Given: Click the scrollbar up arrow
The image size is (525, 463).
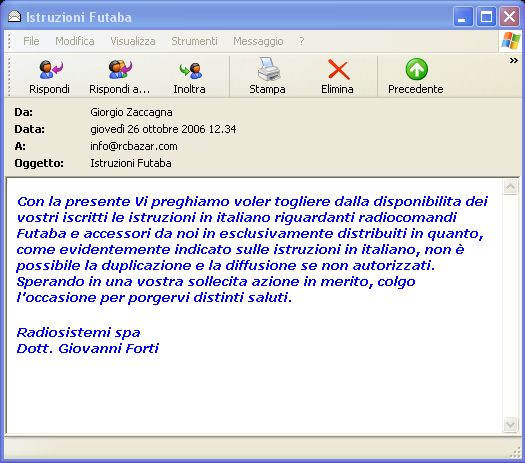Looking at the screenshot, I should tap(510, 187).
